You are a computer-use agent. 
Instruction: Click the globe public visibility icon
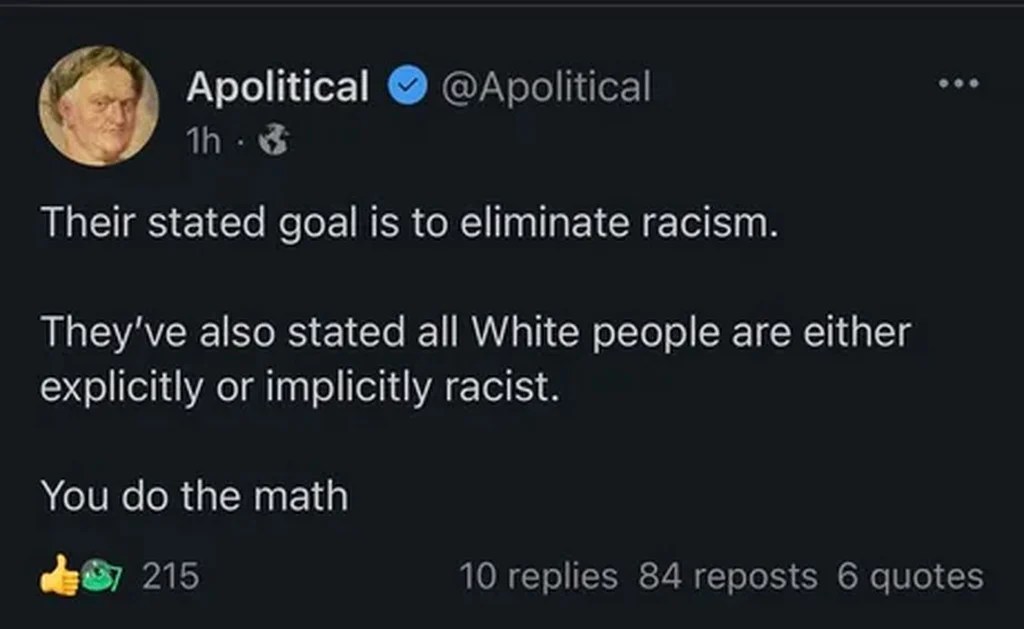coord(273,142)
